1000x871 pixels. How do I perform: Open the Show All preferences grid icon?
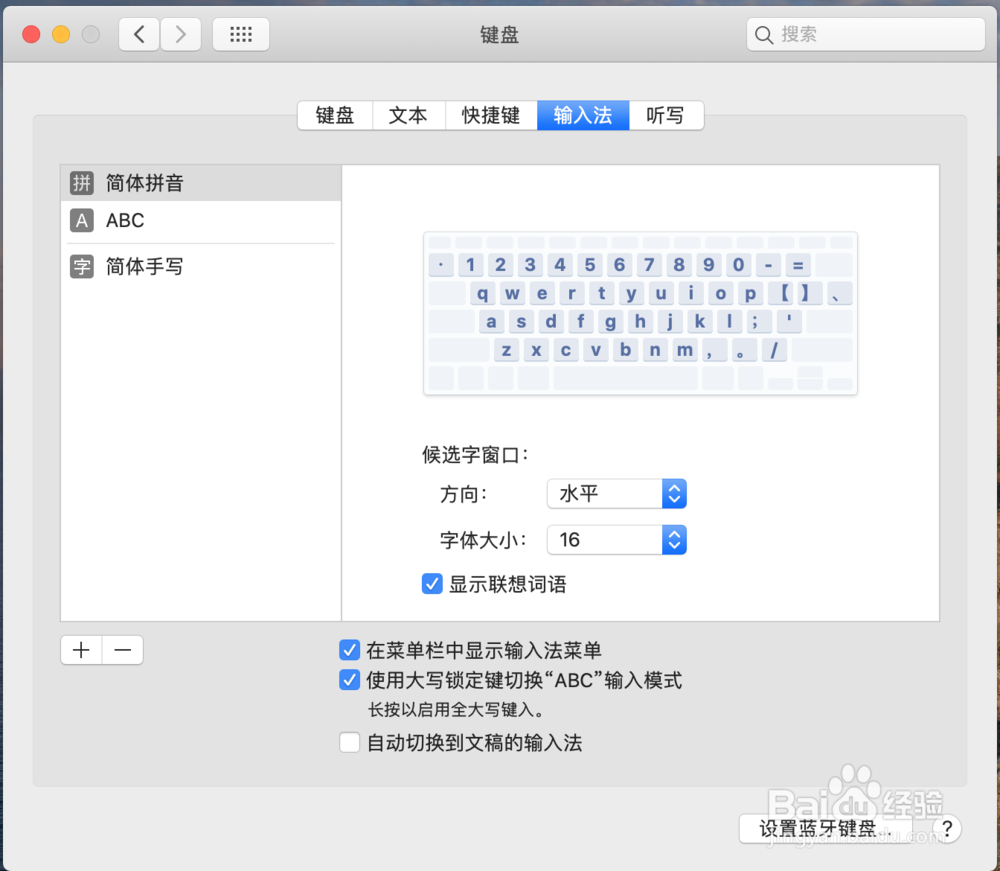pos(240,34)
